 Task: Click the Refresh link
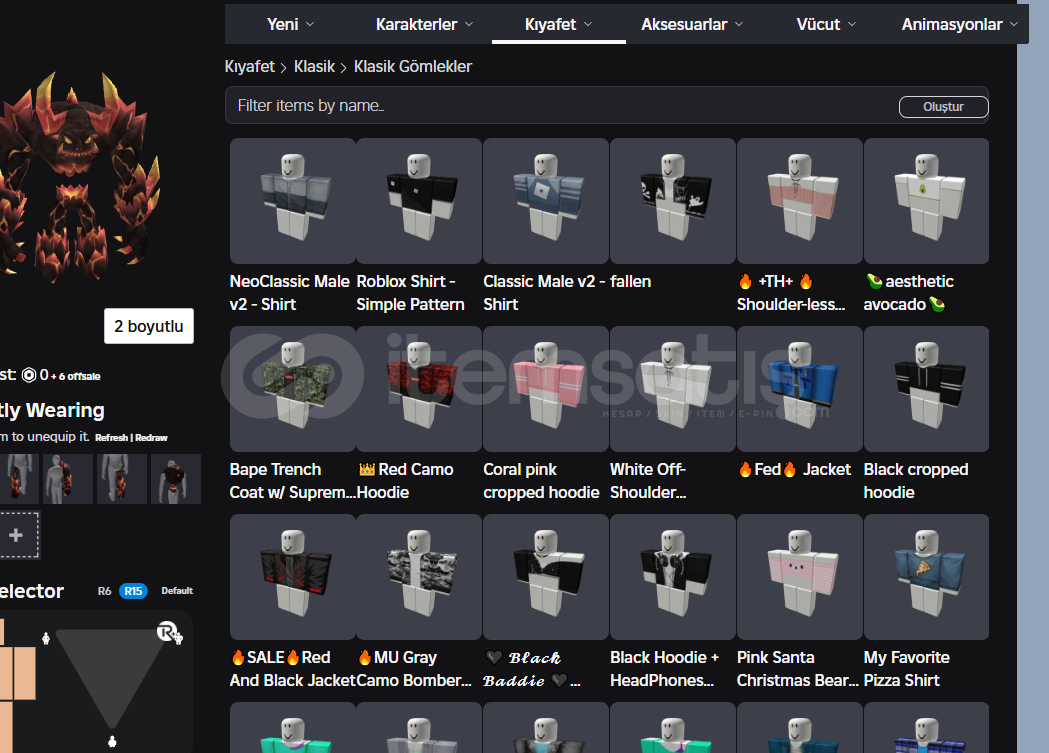pyautogui.click(x=111, y=437)
